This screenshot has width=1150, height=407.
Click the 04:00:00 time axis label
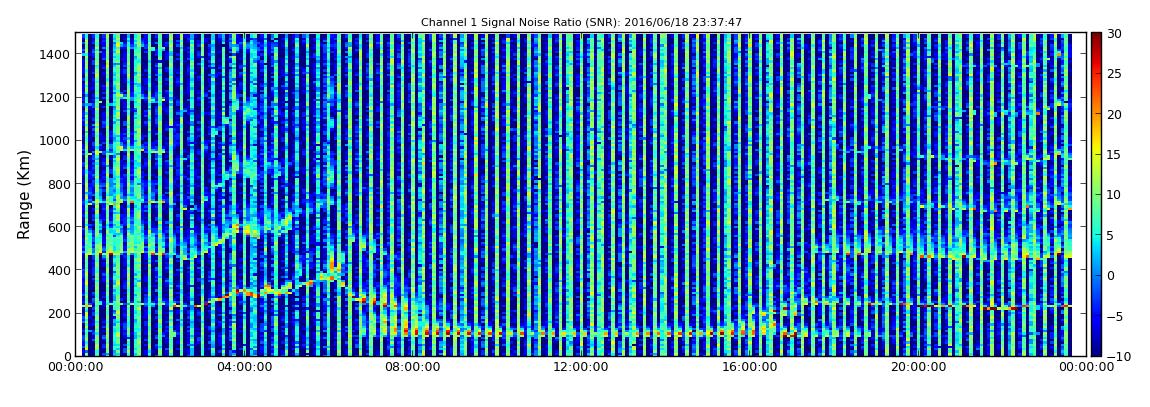click(x=243, y=367)
